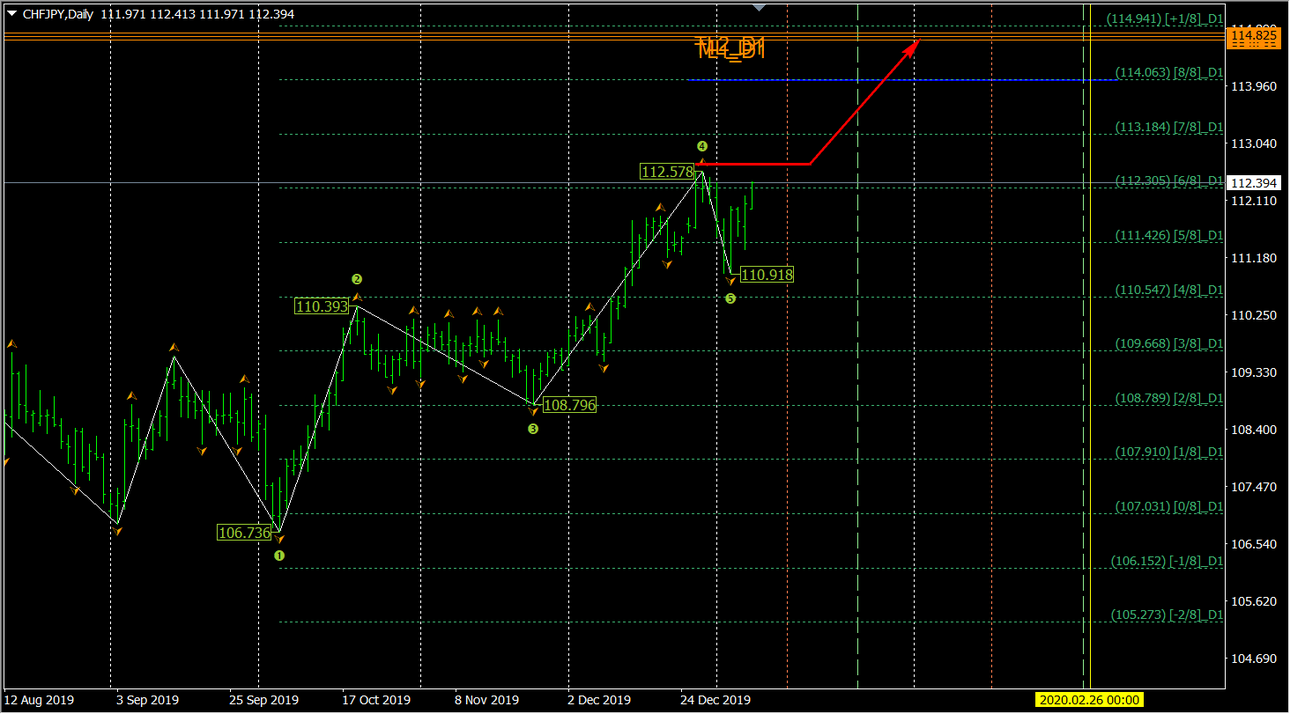Select the (106.152) [-1/8]_D1 level label
Screen dimensions: 1290x714
click(1167, 561)
